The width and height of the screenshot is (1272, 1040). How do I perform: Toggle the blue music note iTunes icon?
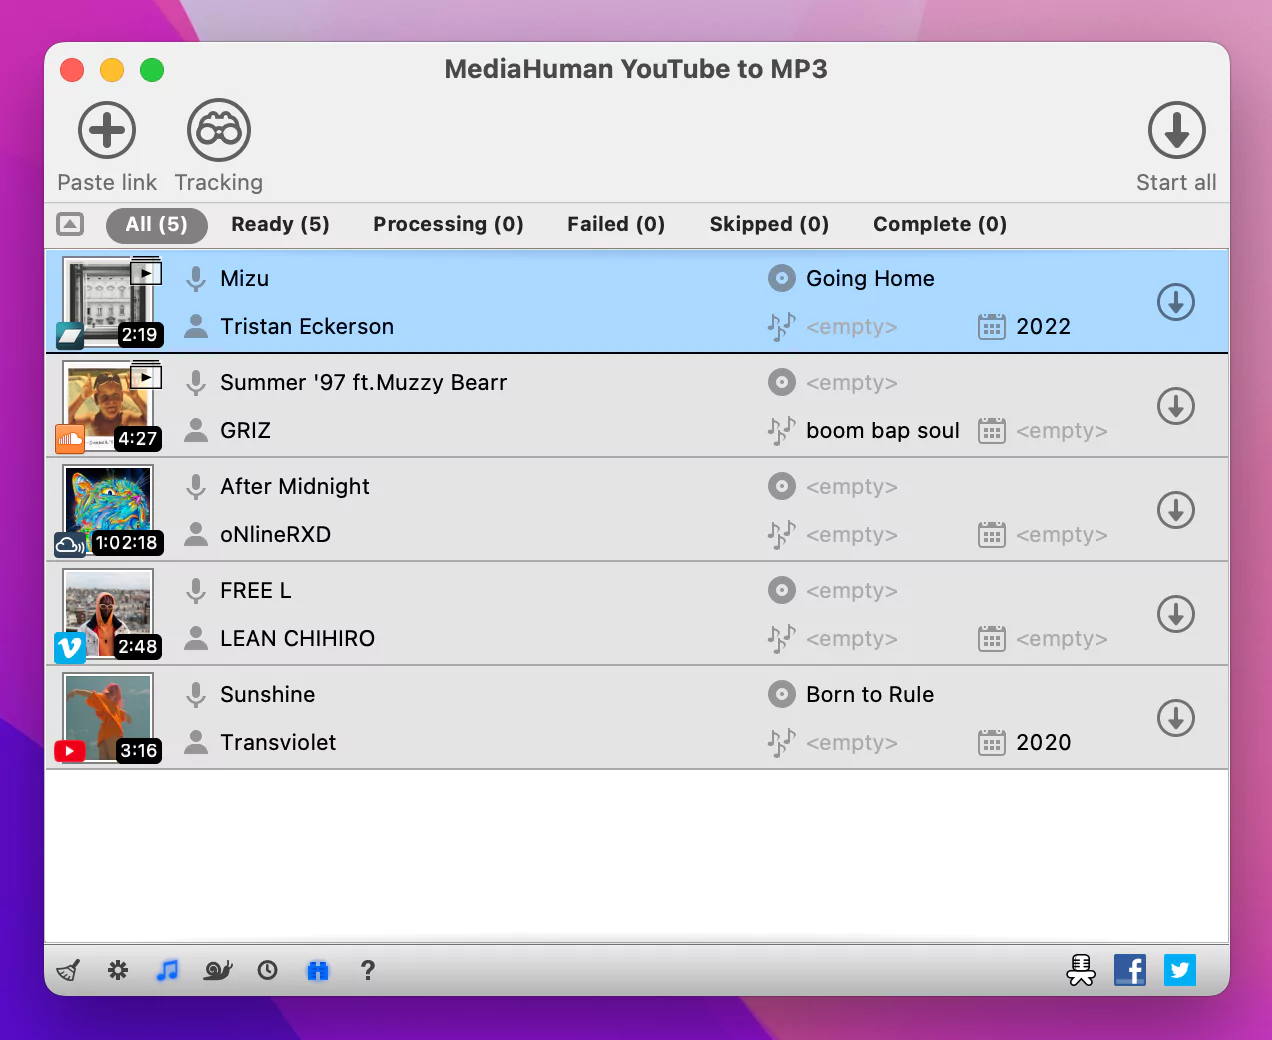(167, 970)
